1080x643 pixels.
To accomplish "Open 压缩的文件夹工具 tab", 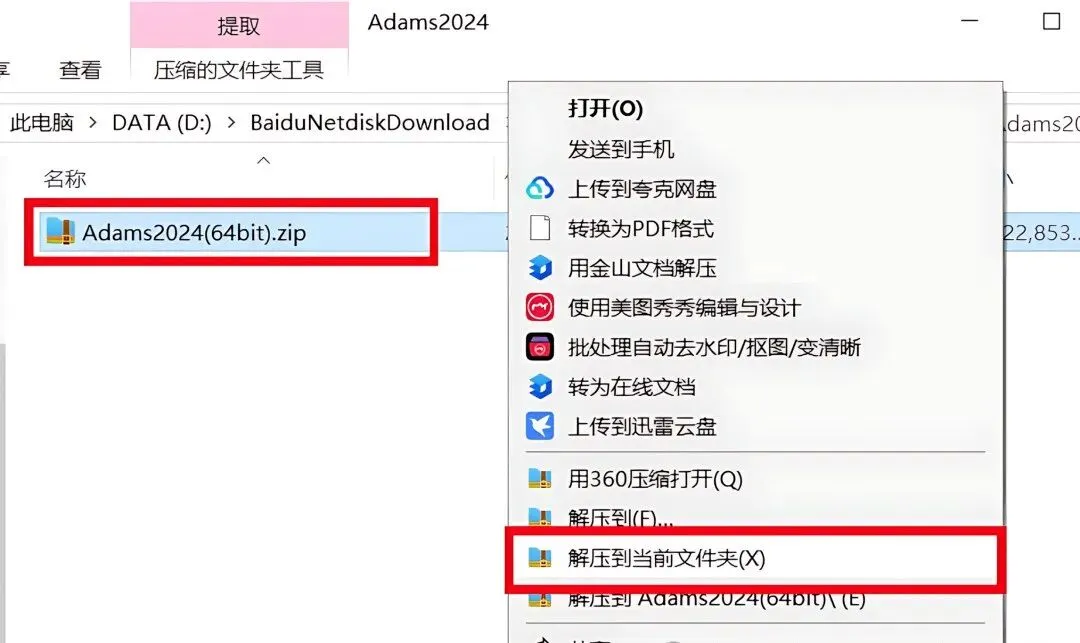I will click(238, 70).
